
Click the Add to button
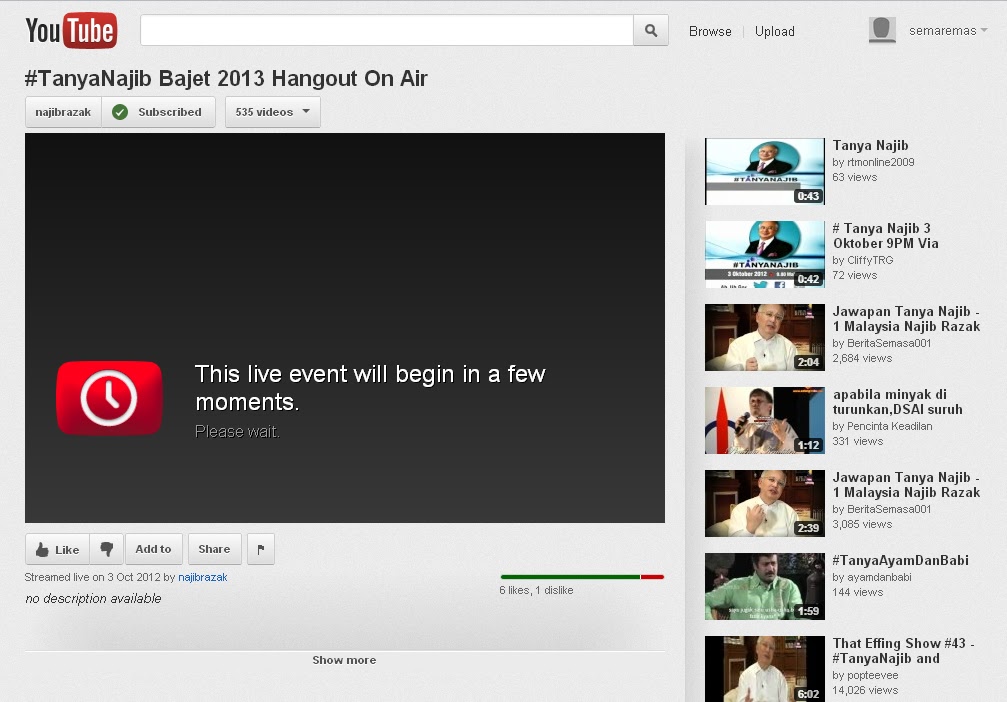point(153,549)
